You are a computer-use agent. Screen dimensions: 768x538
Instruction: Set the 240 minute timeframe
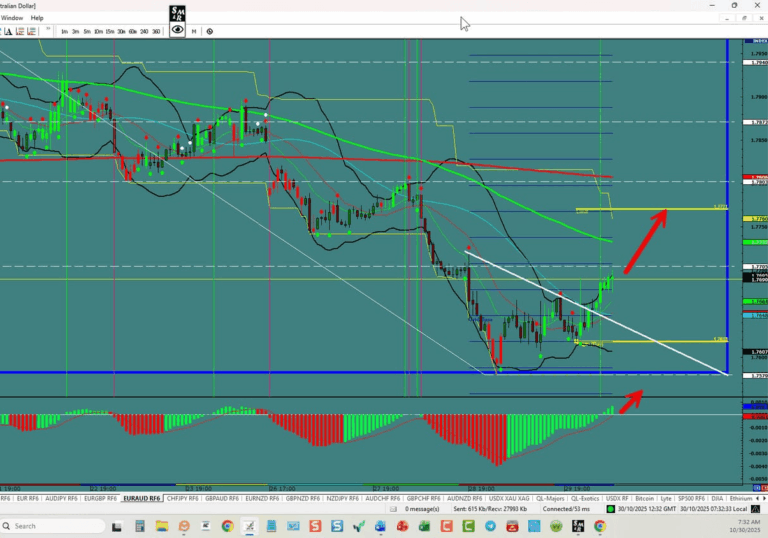144,31
